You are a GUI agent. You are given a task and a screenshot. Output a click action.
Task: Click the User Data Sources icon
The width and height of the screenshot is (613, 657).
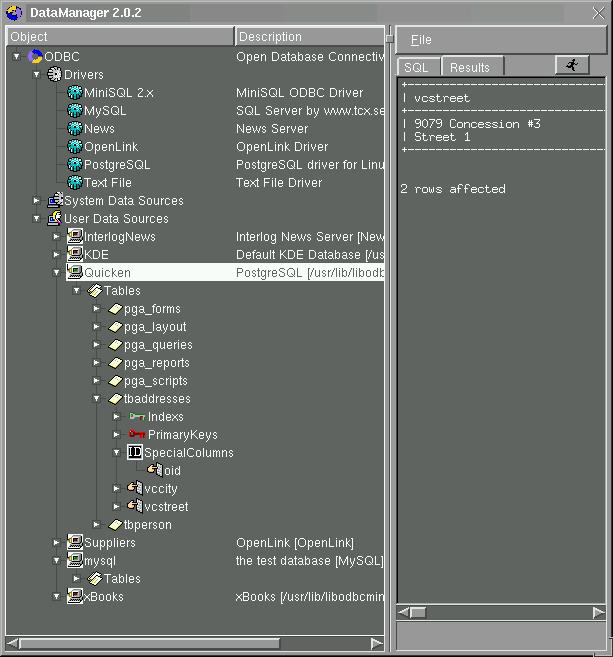tap(54, 218)
